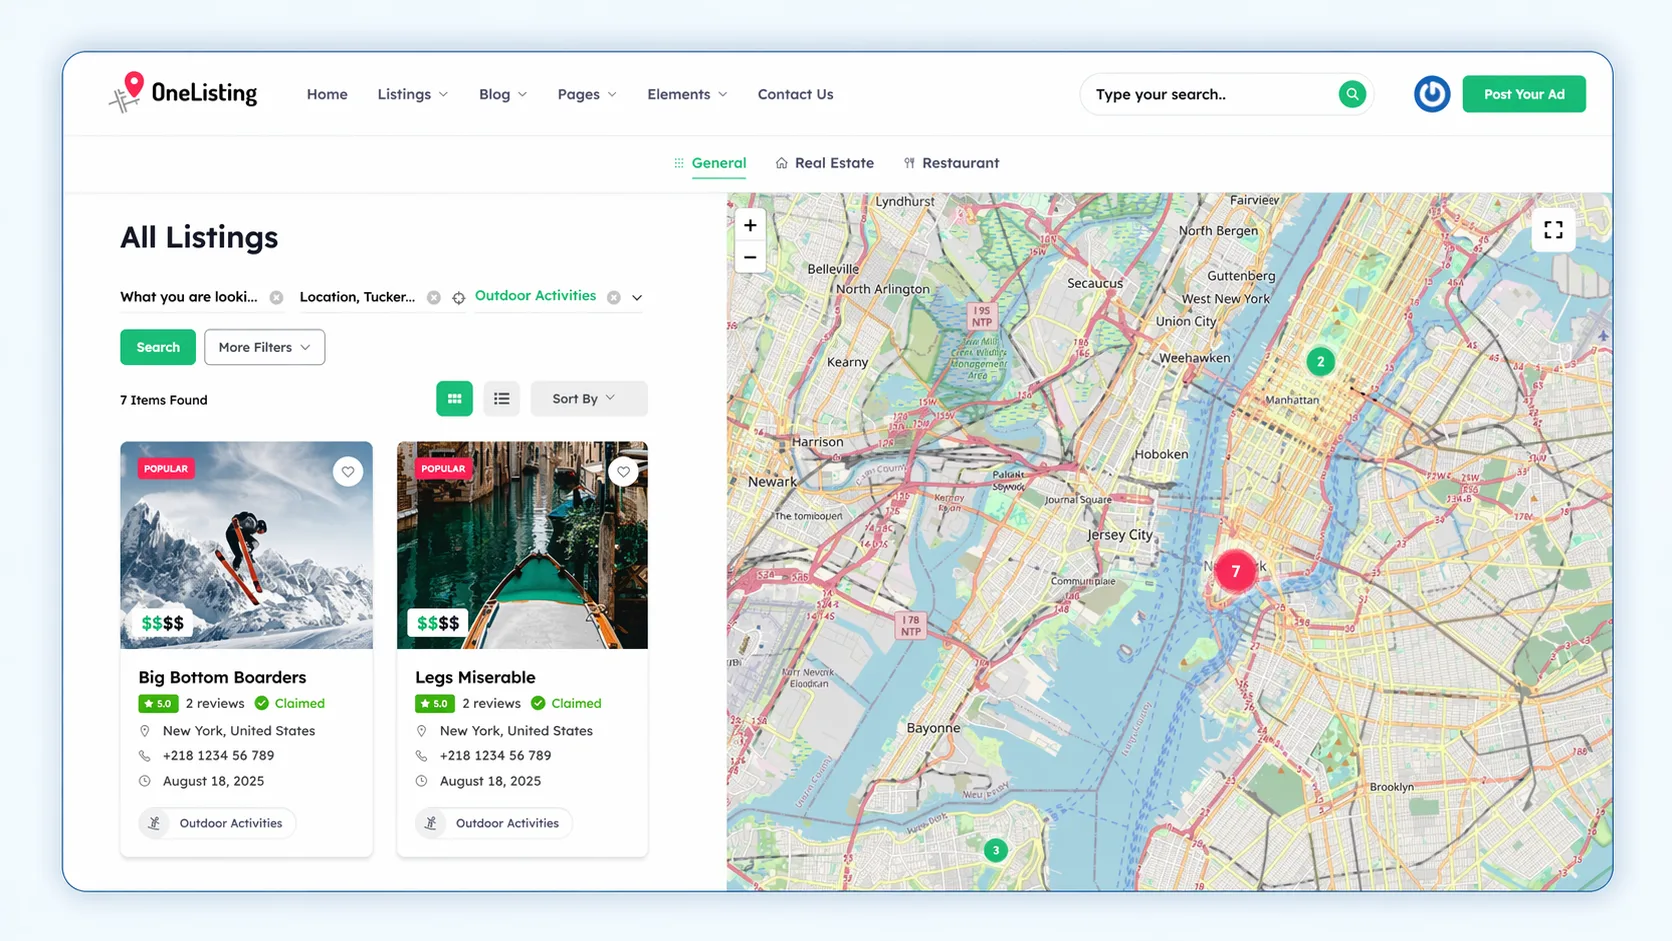
Task: Switch to list view layout
Action: [502, 399]
